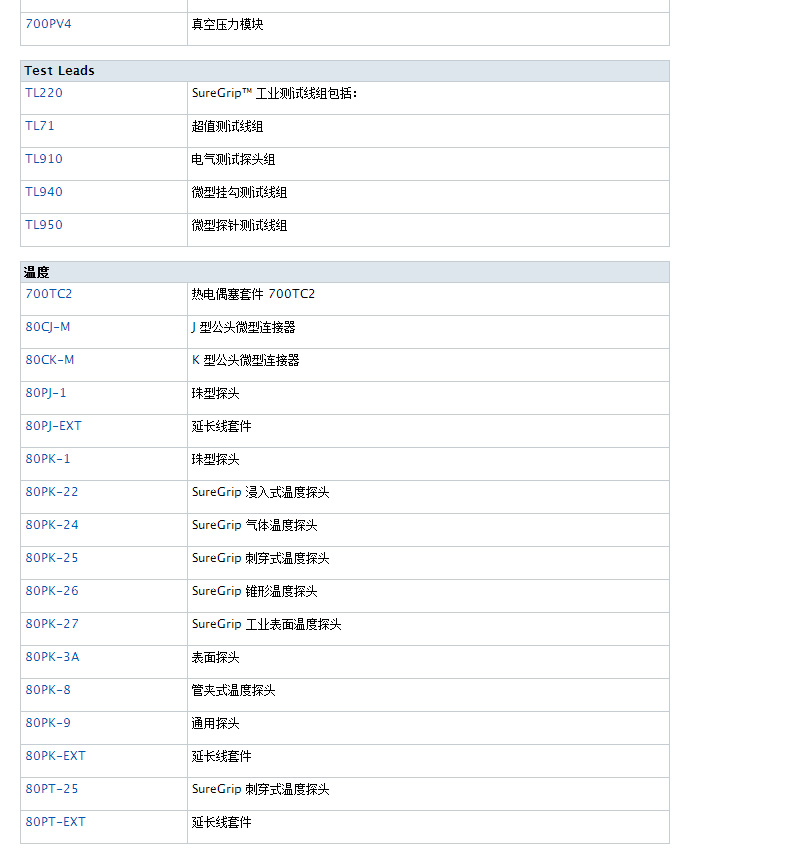Go to the 80PK-1 product link
The width and height of the screenshot is (790, 860).
coord(48,459)
